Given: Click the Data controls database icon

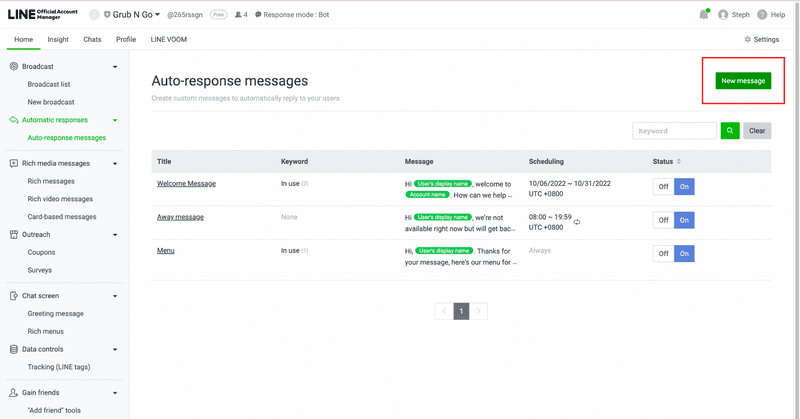Looking at the screenshot, I should click(14, 350).
